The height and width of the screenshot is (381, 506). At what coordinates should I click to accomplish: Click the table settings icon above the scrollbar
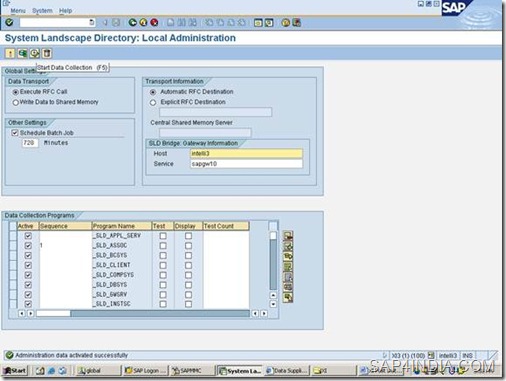pyautogui.click(x=273, y=226)
